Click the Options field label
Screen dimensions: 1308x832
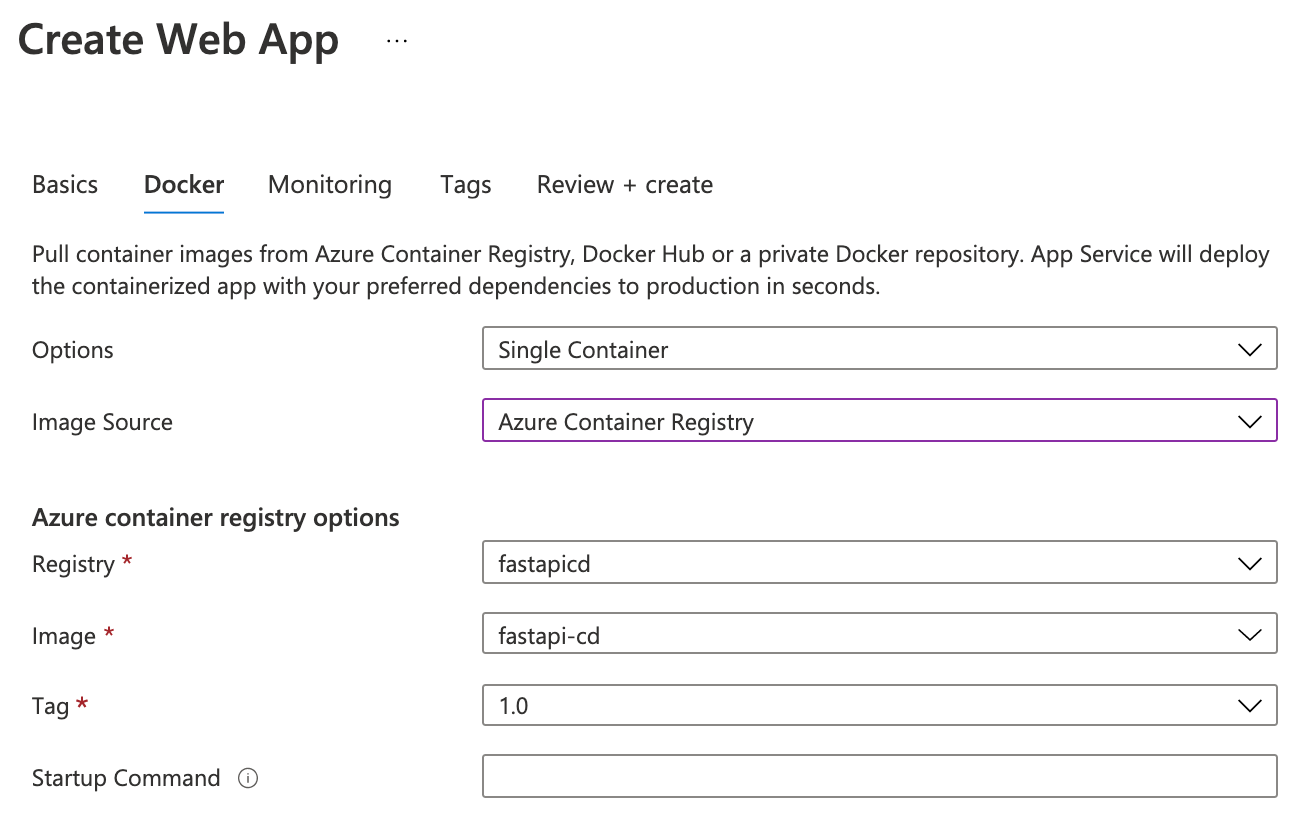click(x=73, y=350)
